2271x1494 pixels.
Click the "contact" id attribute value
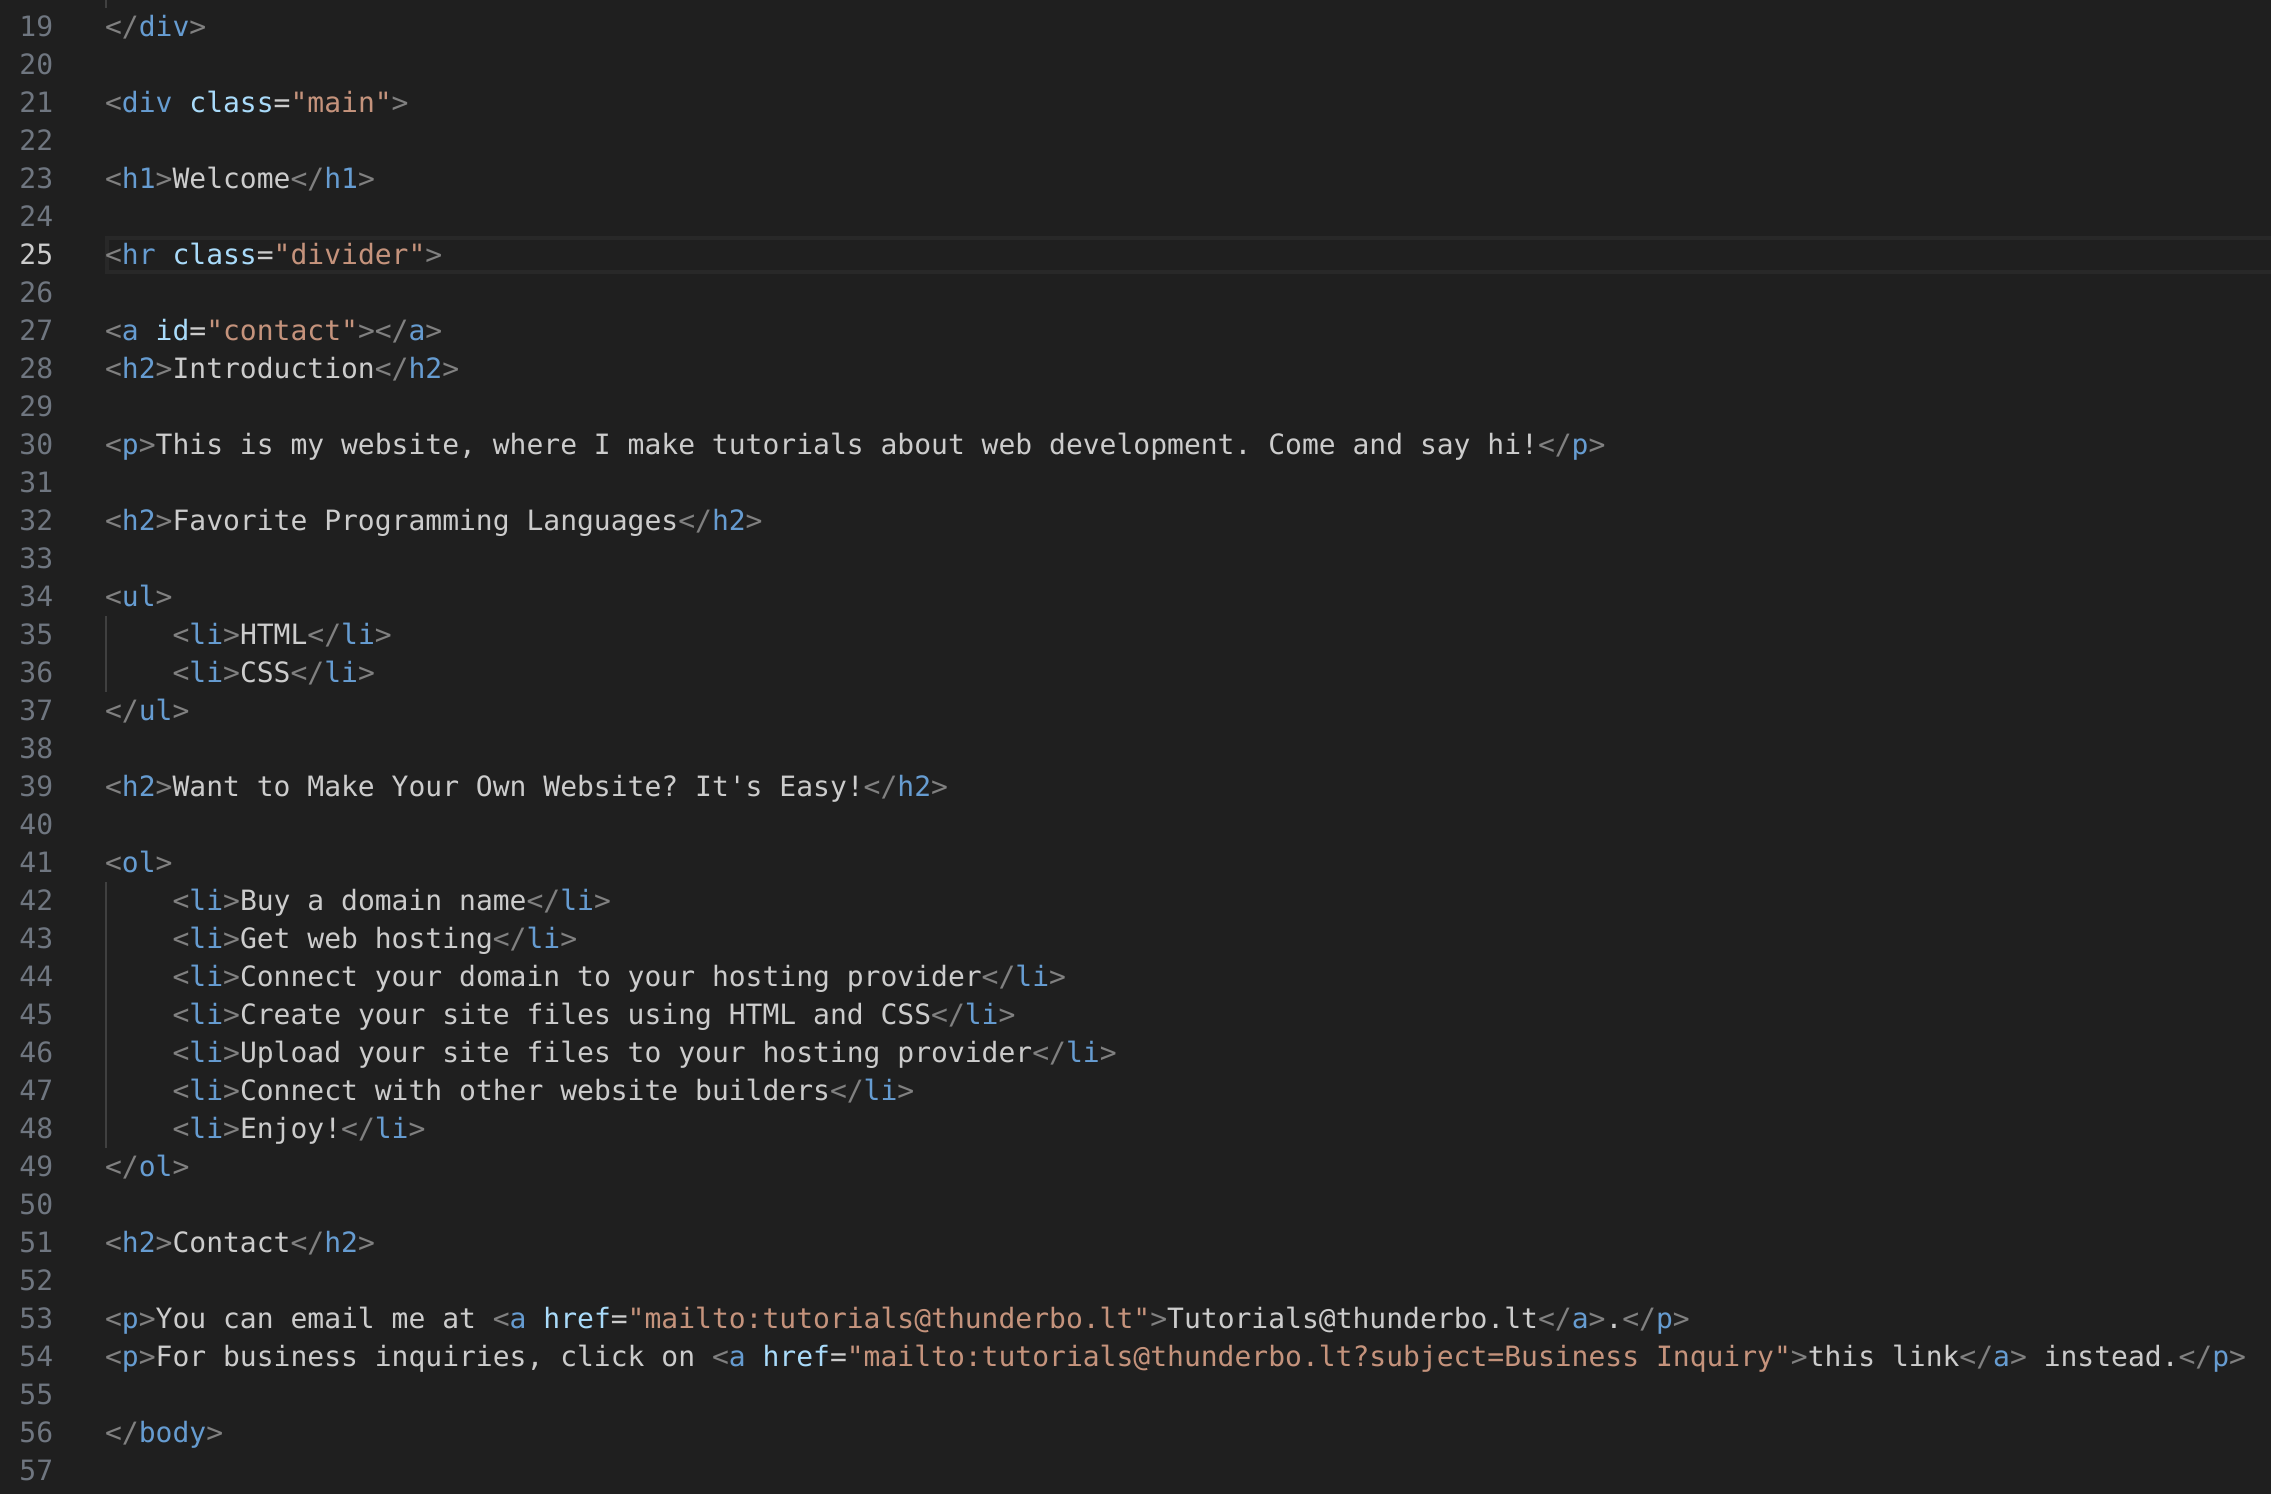click(281, 330)
